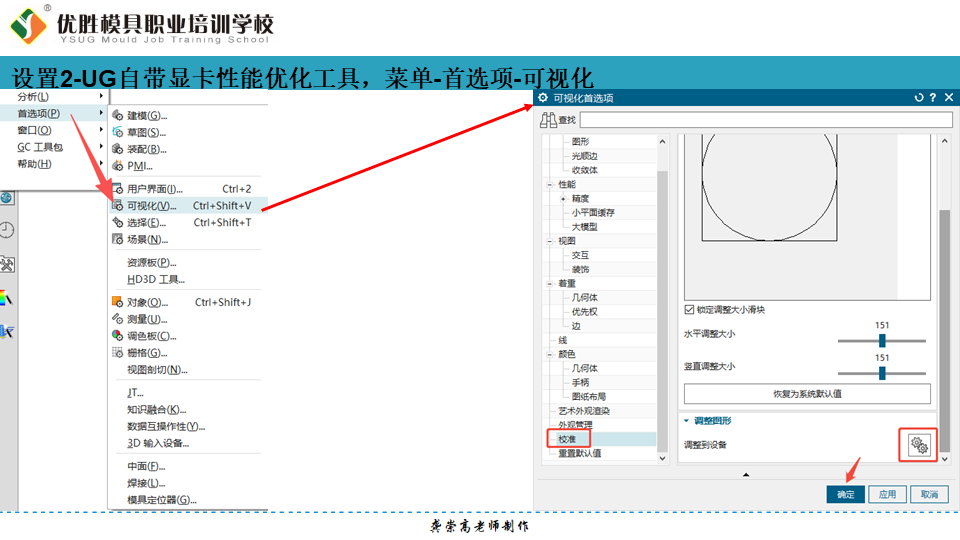Viewport: 960px width, 540px height.
Task: Click the tools icon in left sidebar
Action: point(7,264)
